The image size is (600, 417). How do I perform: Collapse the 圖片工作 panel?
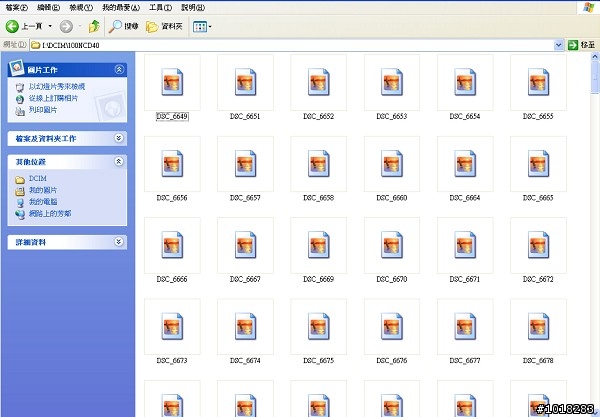click(119, 69)
